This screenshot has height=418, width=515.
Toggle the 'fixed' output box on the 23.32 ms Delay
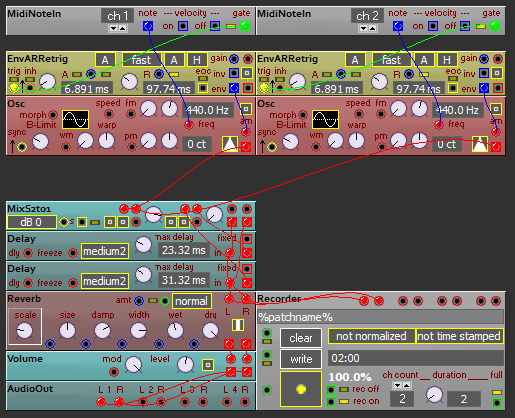point(247,239)
